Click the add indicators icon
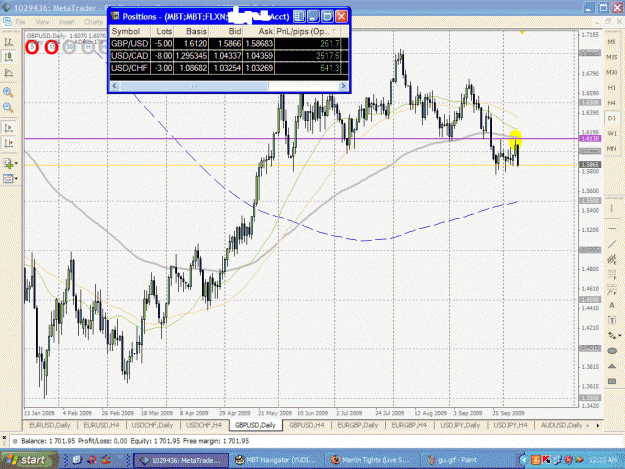 8,163
